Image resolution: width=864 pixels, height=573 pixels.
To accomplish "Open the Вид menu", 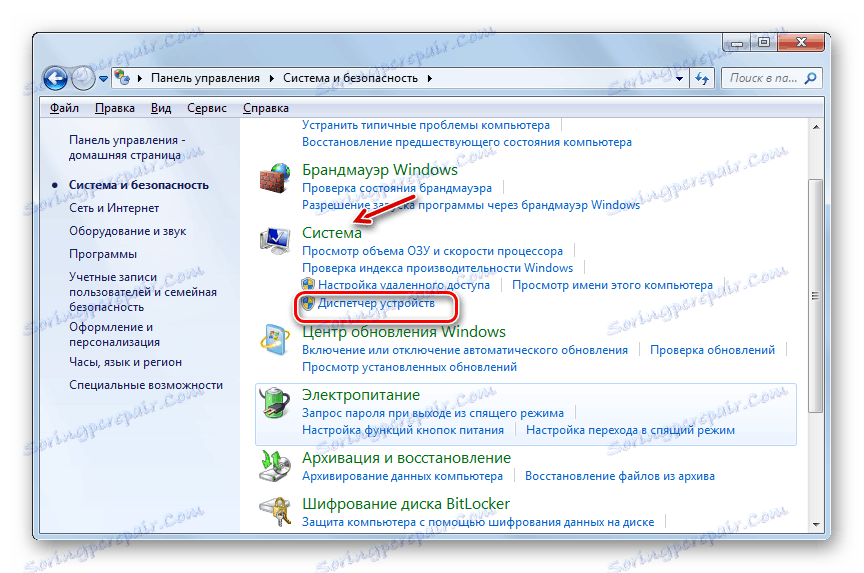I will [x=161, y=108].
